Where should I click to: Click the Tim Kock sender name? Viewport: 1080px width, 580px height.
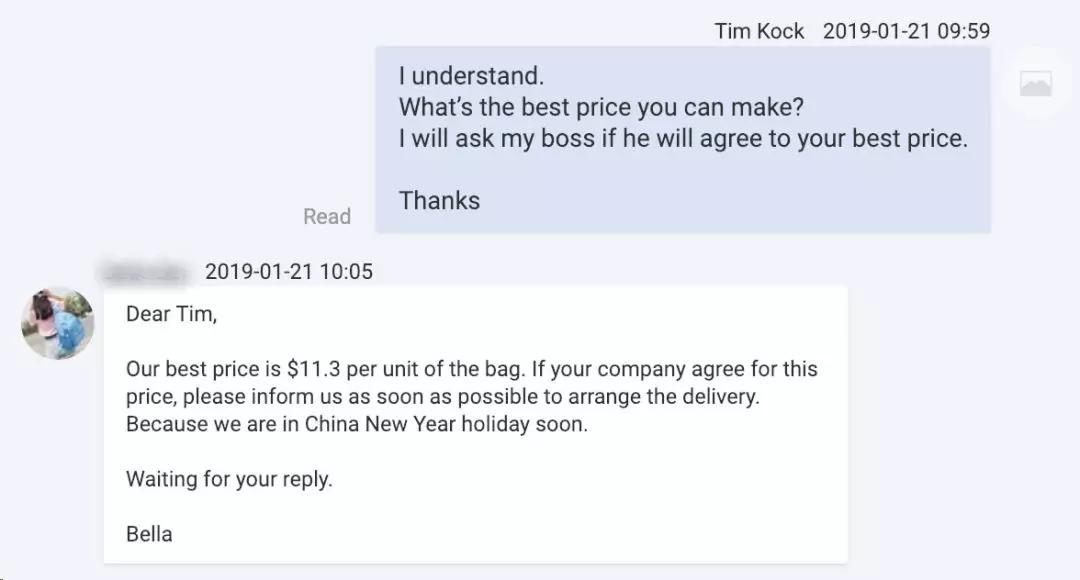point(759,31)
